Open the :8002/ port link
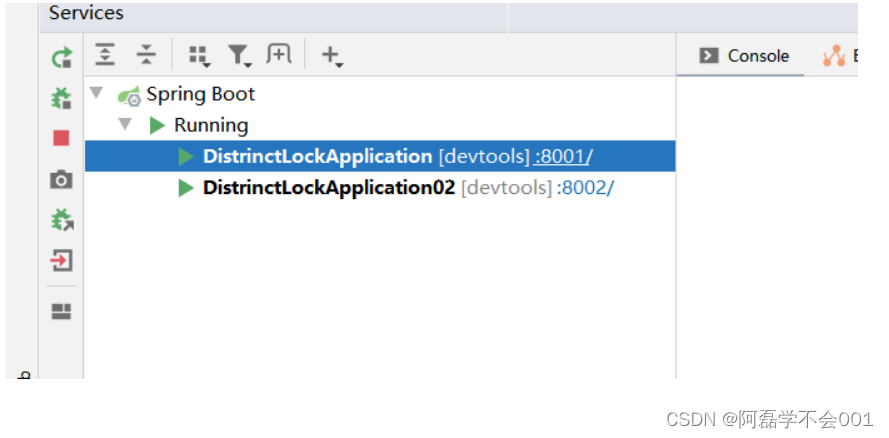This screenshot has width=889, height=438. tap(585, 188)
